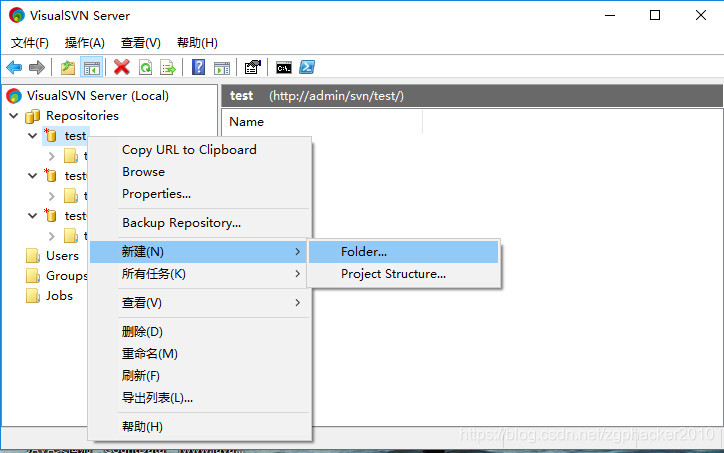Screen dimensions: 724x453
Task: Select the highlighted test repository in tree
Action: [75, 136]
